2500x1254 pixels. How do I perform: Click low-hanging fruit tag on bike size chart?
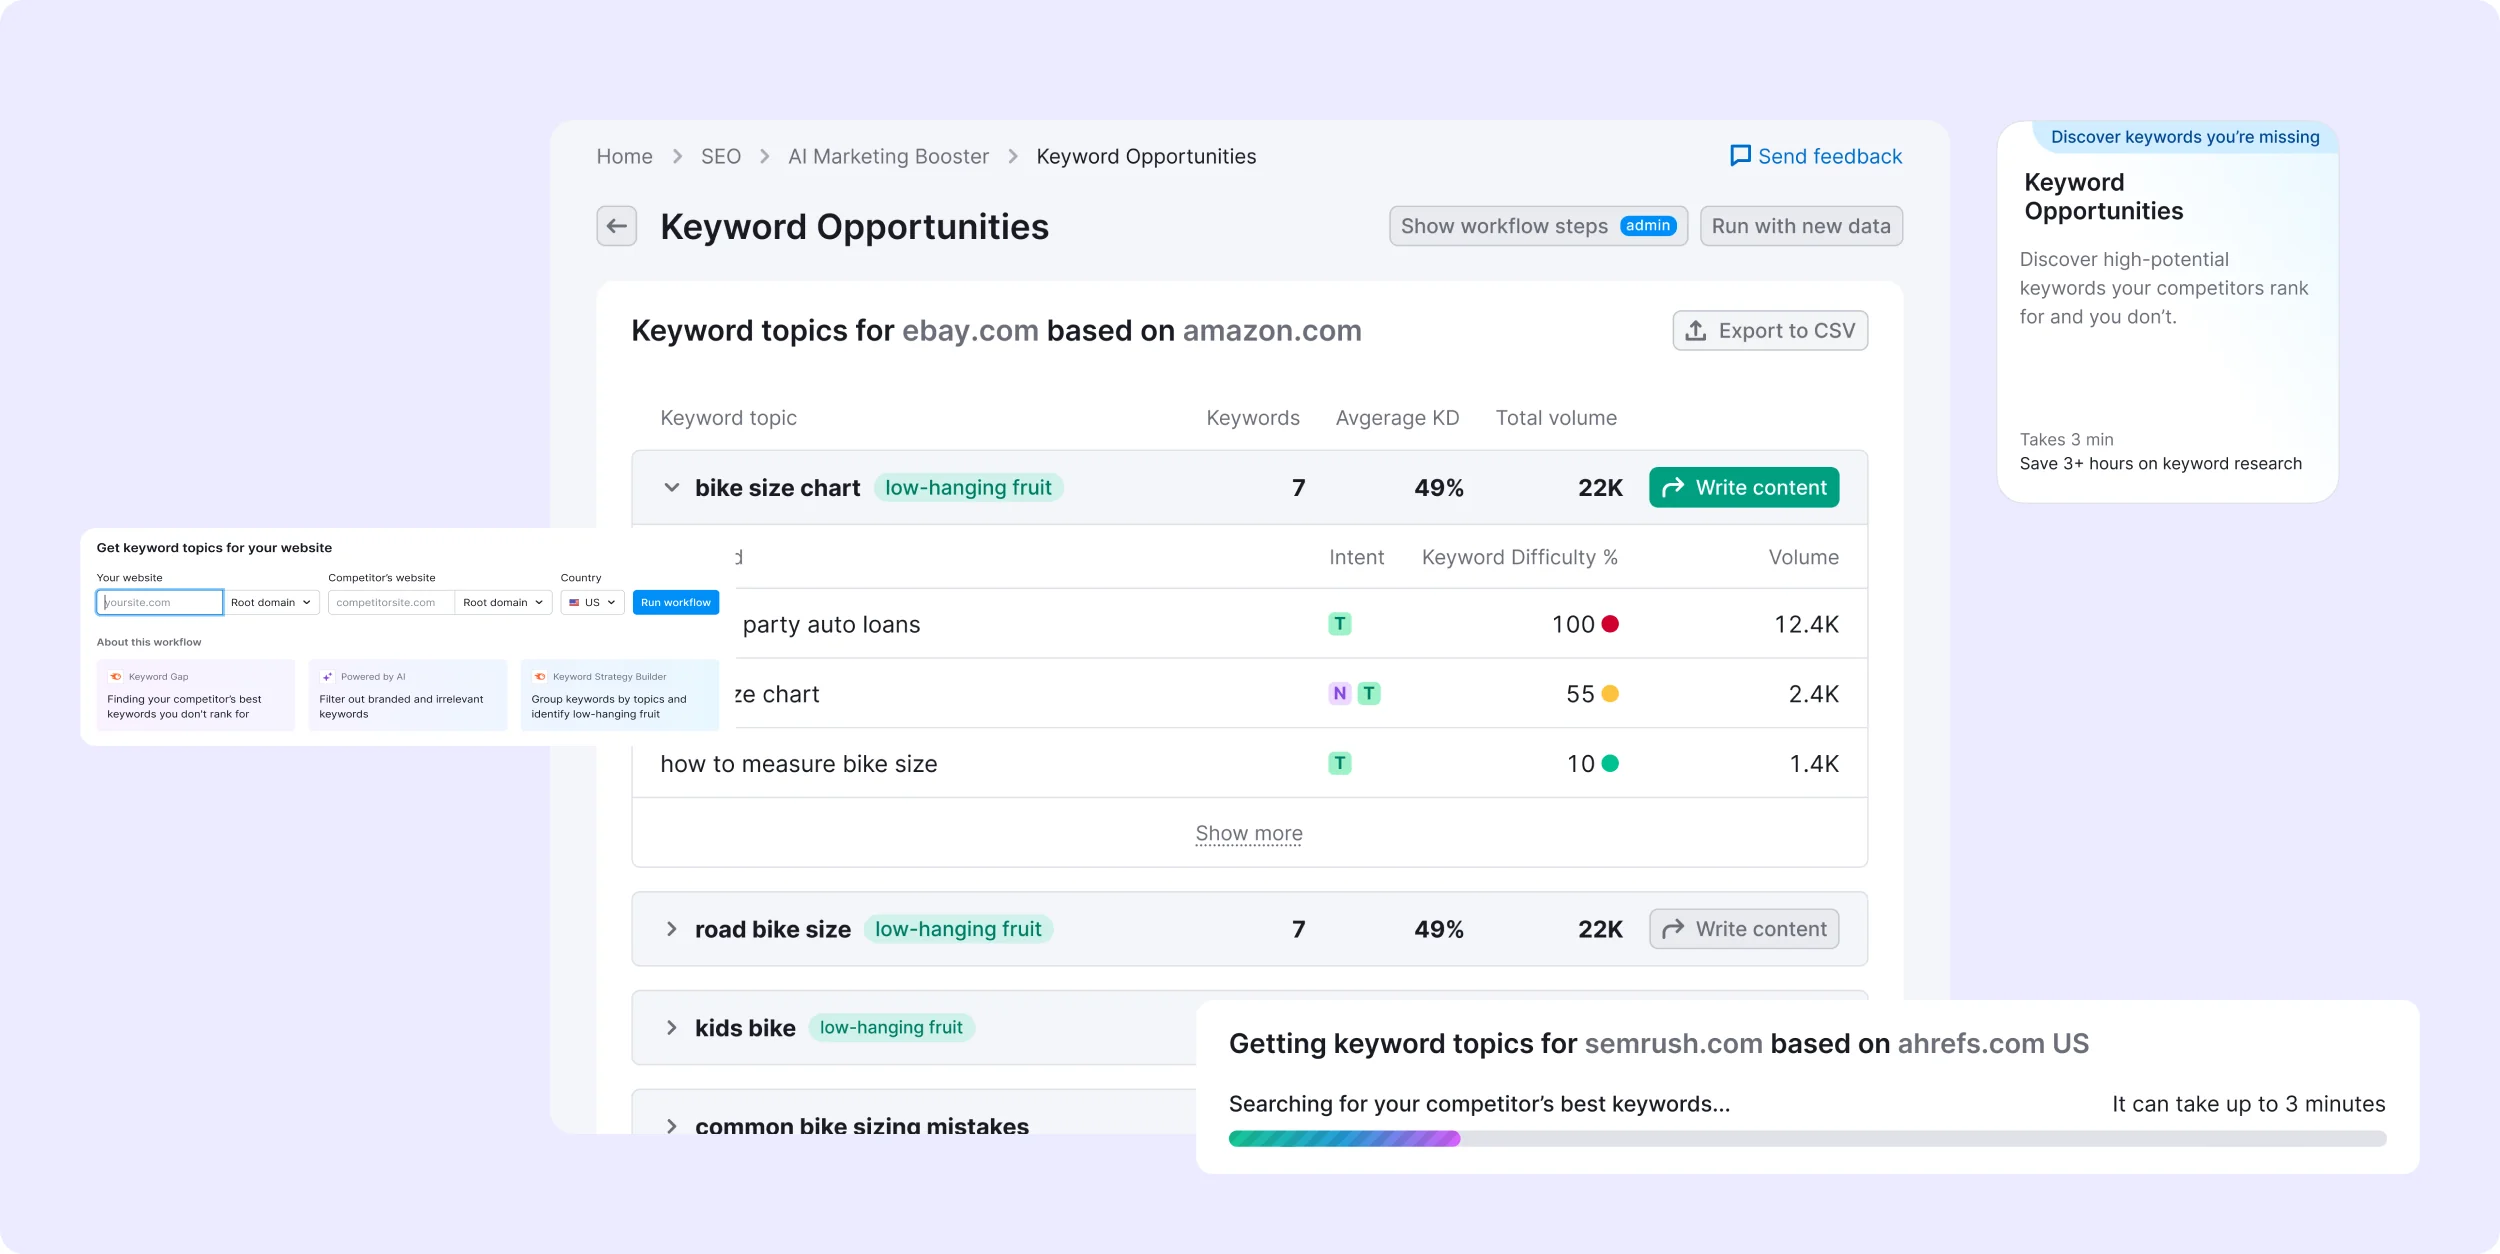click(968, 488)
